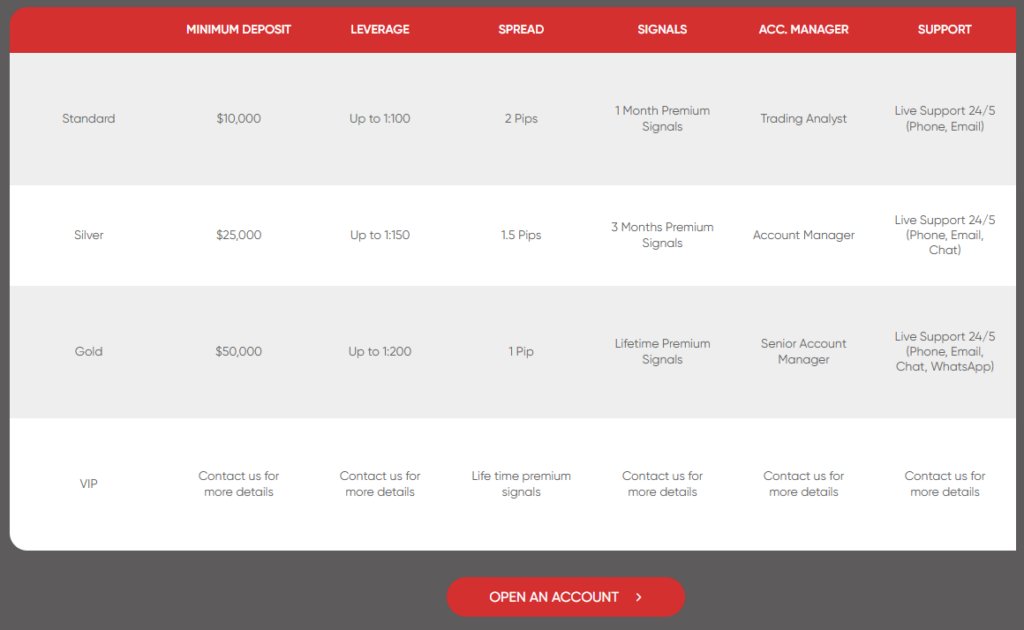Click the 1 Pip spread cell
Screen dimensions: 1024x630
point(521,351)
